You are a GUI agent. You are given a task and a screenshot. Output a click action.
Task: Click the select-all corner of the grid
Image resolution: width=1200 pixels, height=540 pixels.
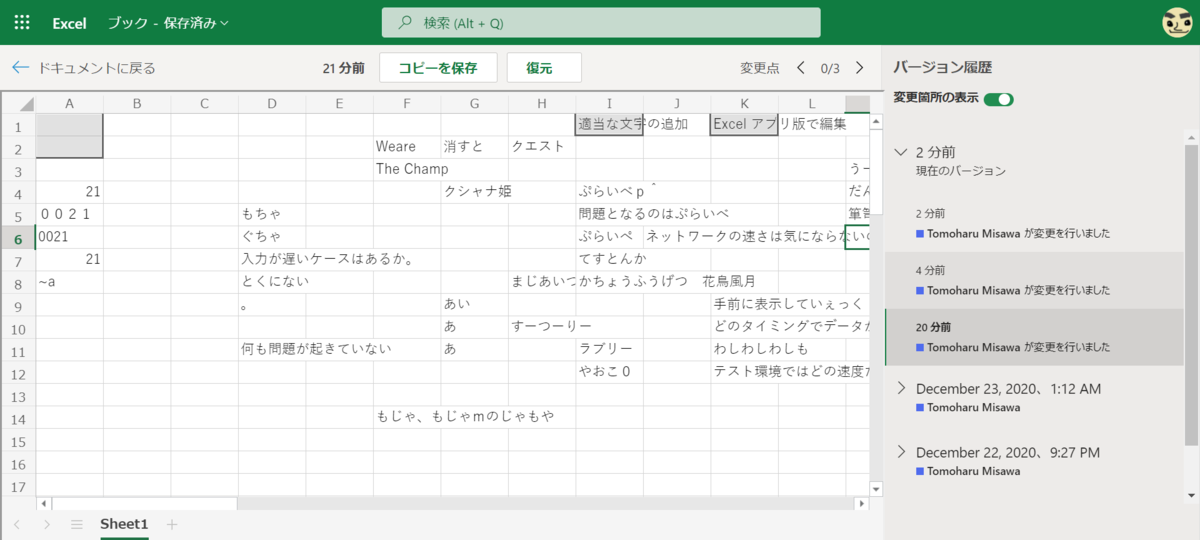click(19, 103)
